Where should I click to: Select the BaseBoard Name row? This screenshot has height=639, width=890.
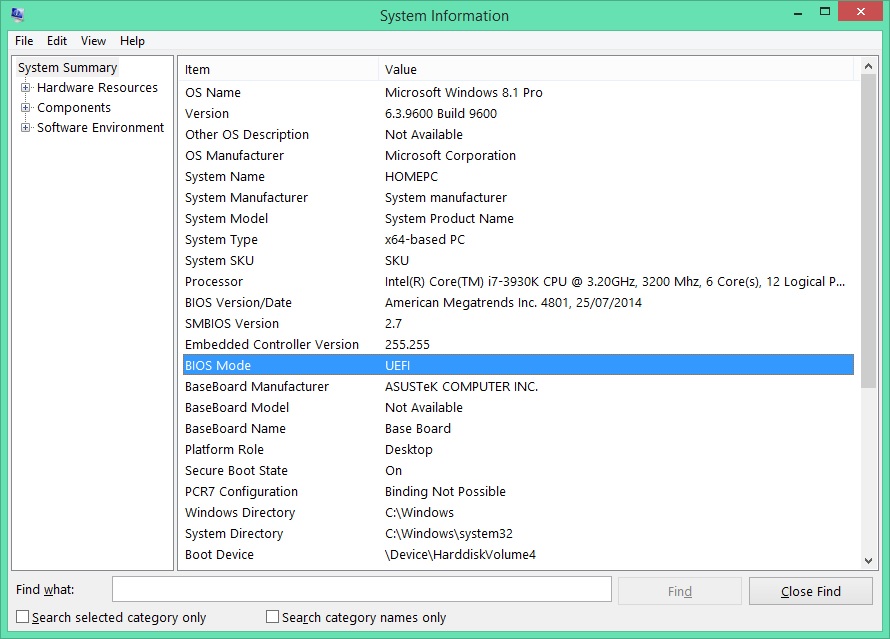click(518, 428)
